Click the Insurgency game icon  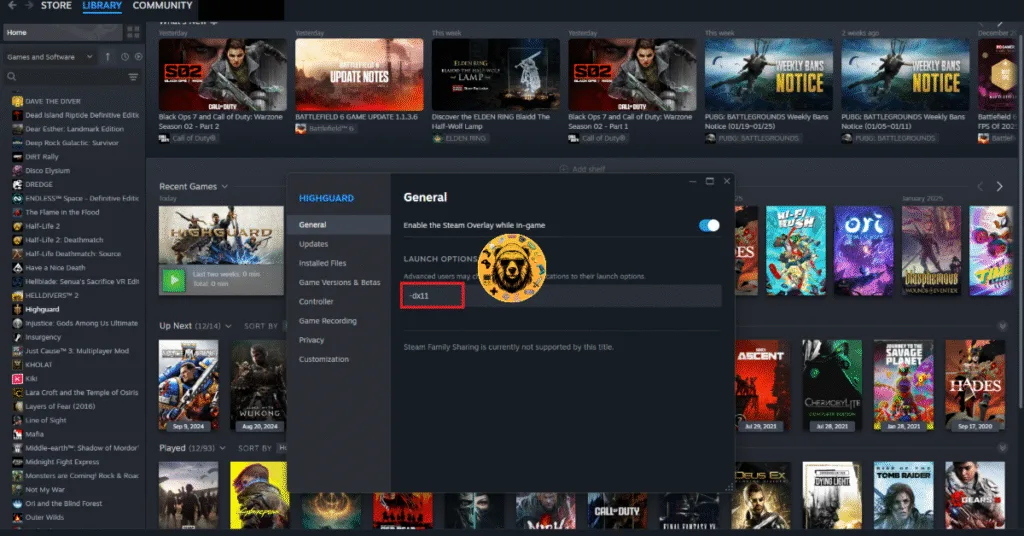click(18, 337)
